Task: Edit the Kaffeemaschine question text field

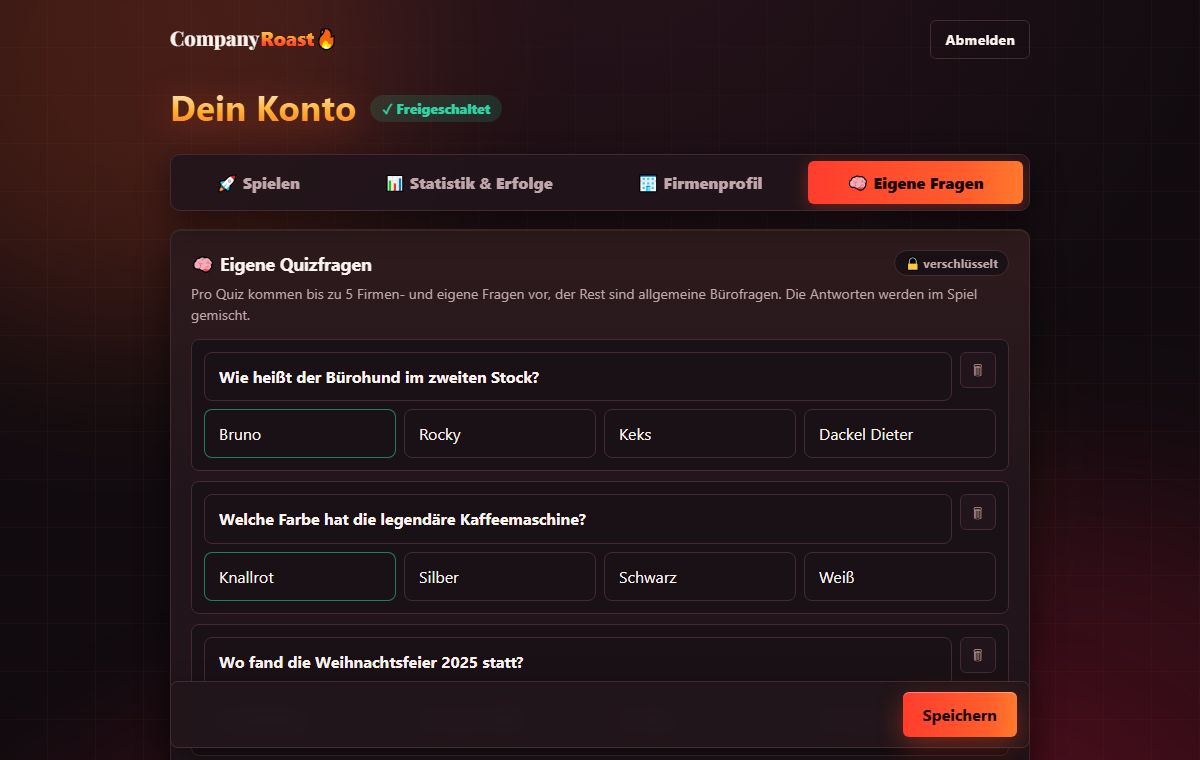Action: (x=578, y=520)
